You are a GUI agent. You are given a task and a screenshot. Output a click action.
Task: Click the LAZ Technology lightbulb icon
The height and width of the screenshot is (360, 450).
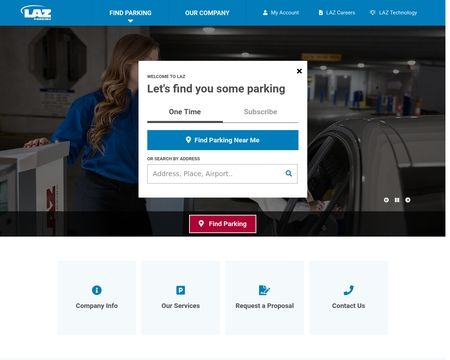coord(372,13)
